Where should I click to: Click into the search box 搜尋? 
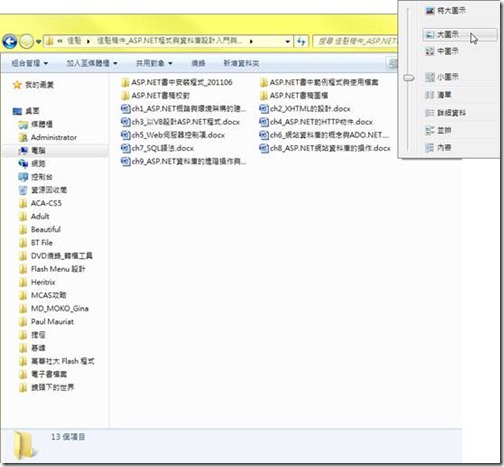[356, 41]
